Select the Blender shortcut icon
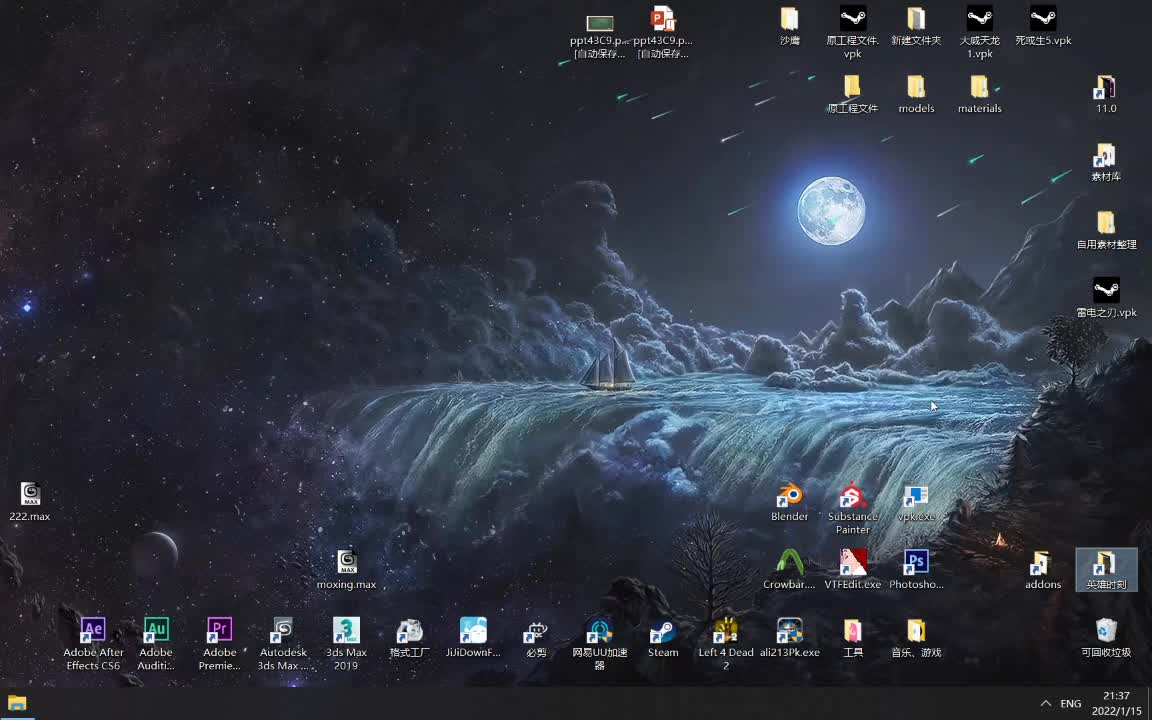This screenshot has width=1152, height=720. pos(790,501)
